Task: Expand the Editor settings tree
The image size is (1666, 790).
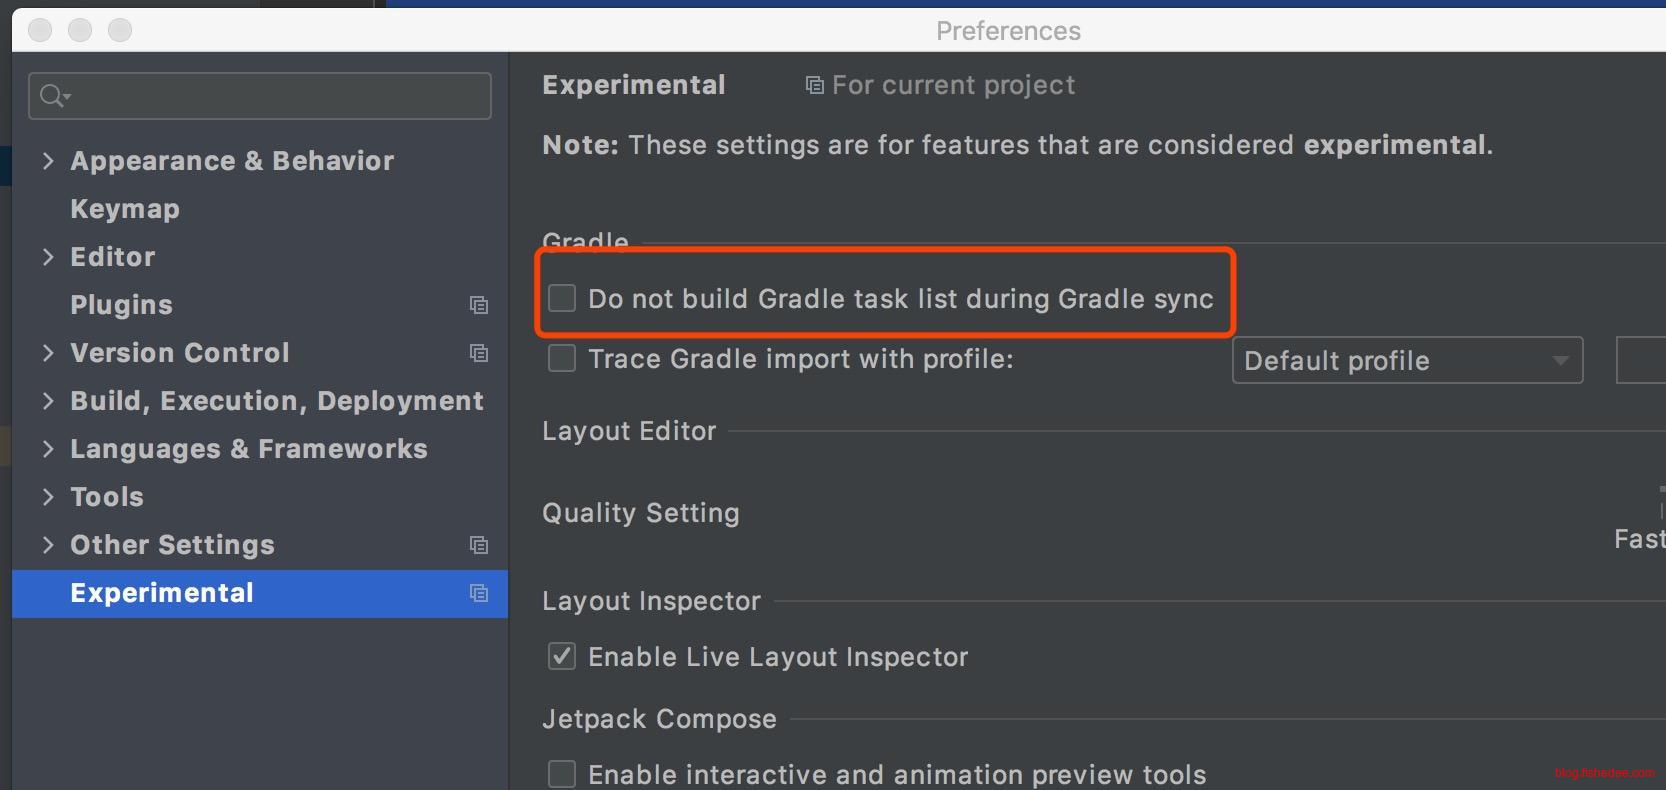Action: [x=48, y=257]
